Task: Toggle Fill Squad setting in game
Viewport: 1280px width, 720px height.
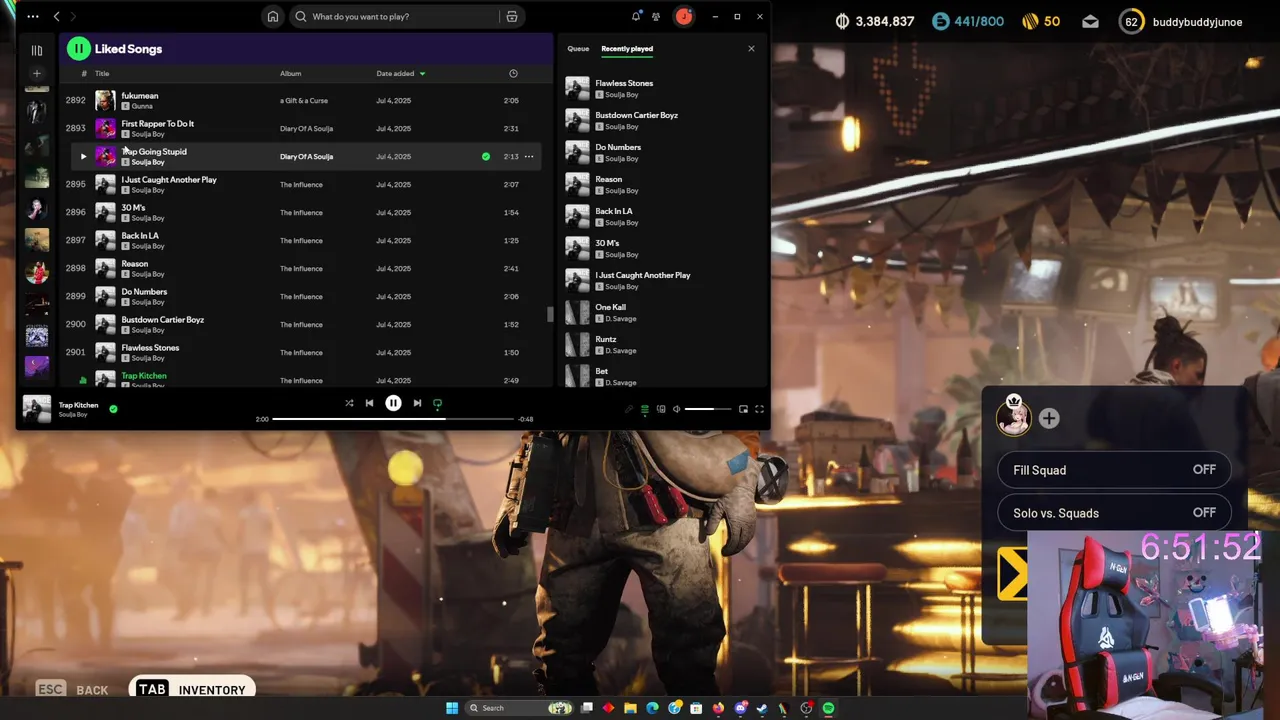Action: coord(1114,470)
